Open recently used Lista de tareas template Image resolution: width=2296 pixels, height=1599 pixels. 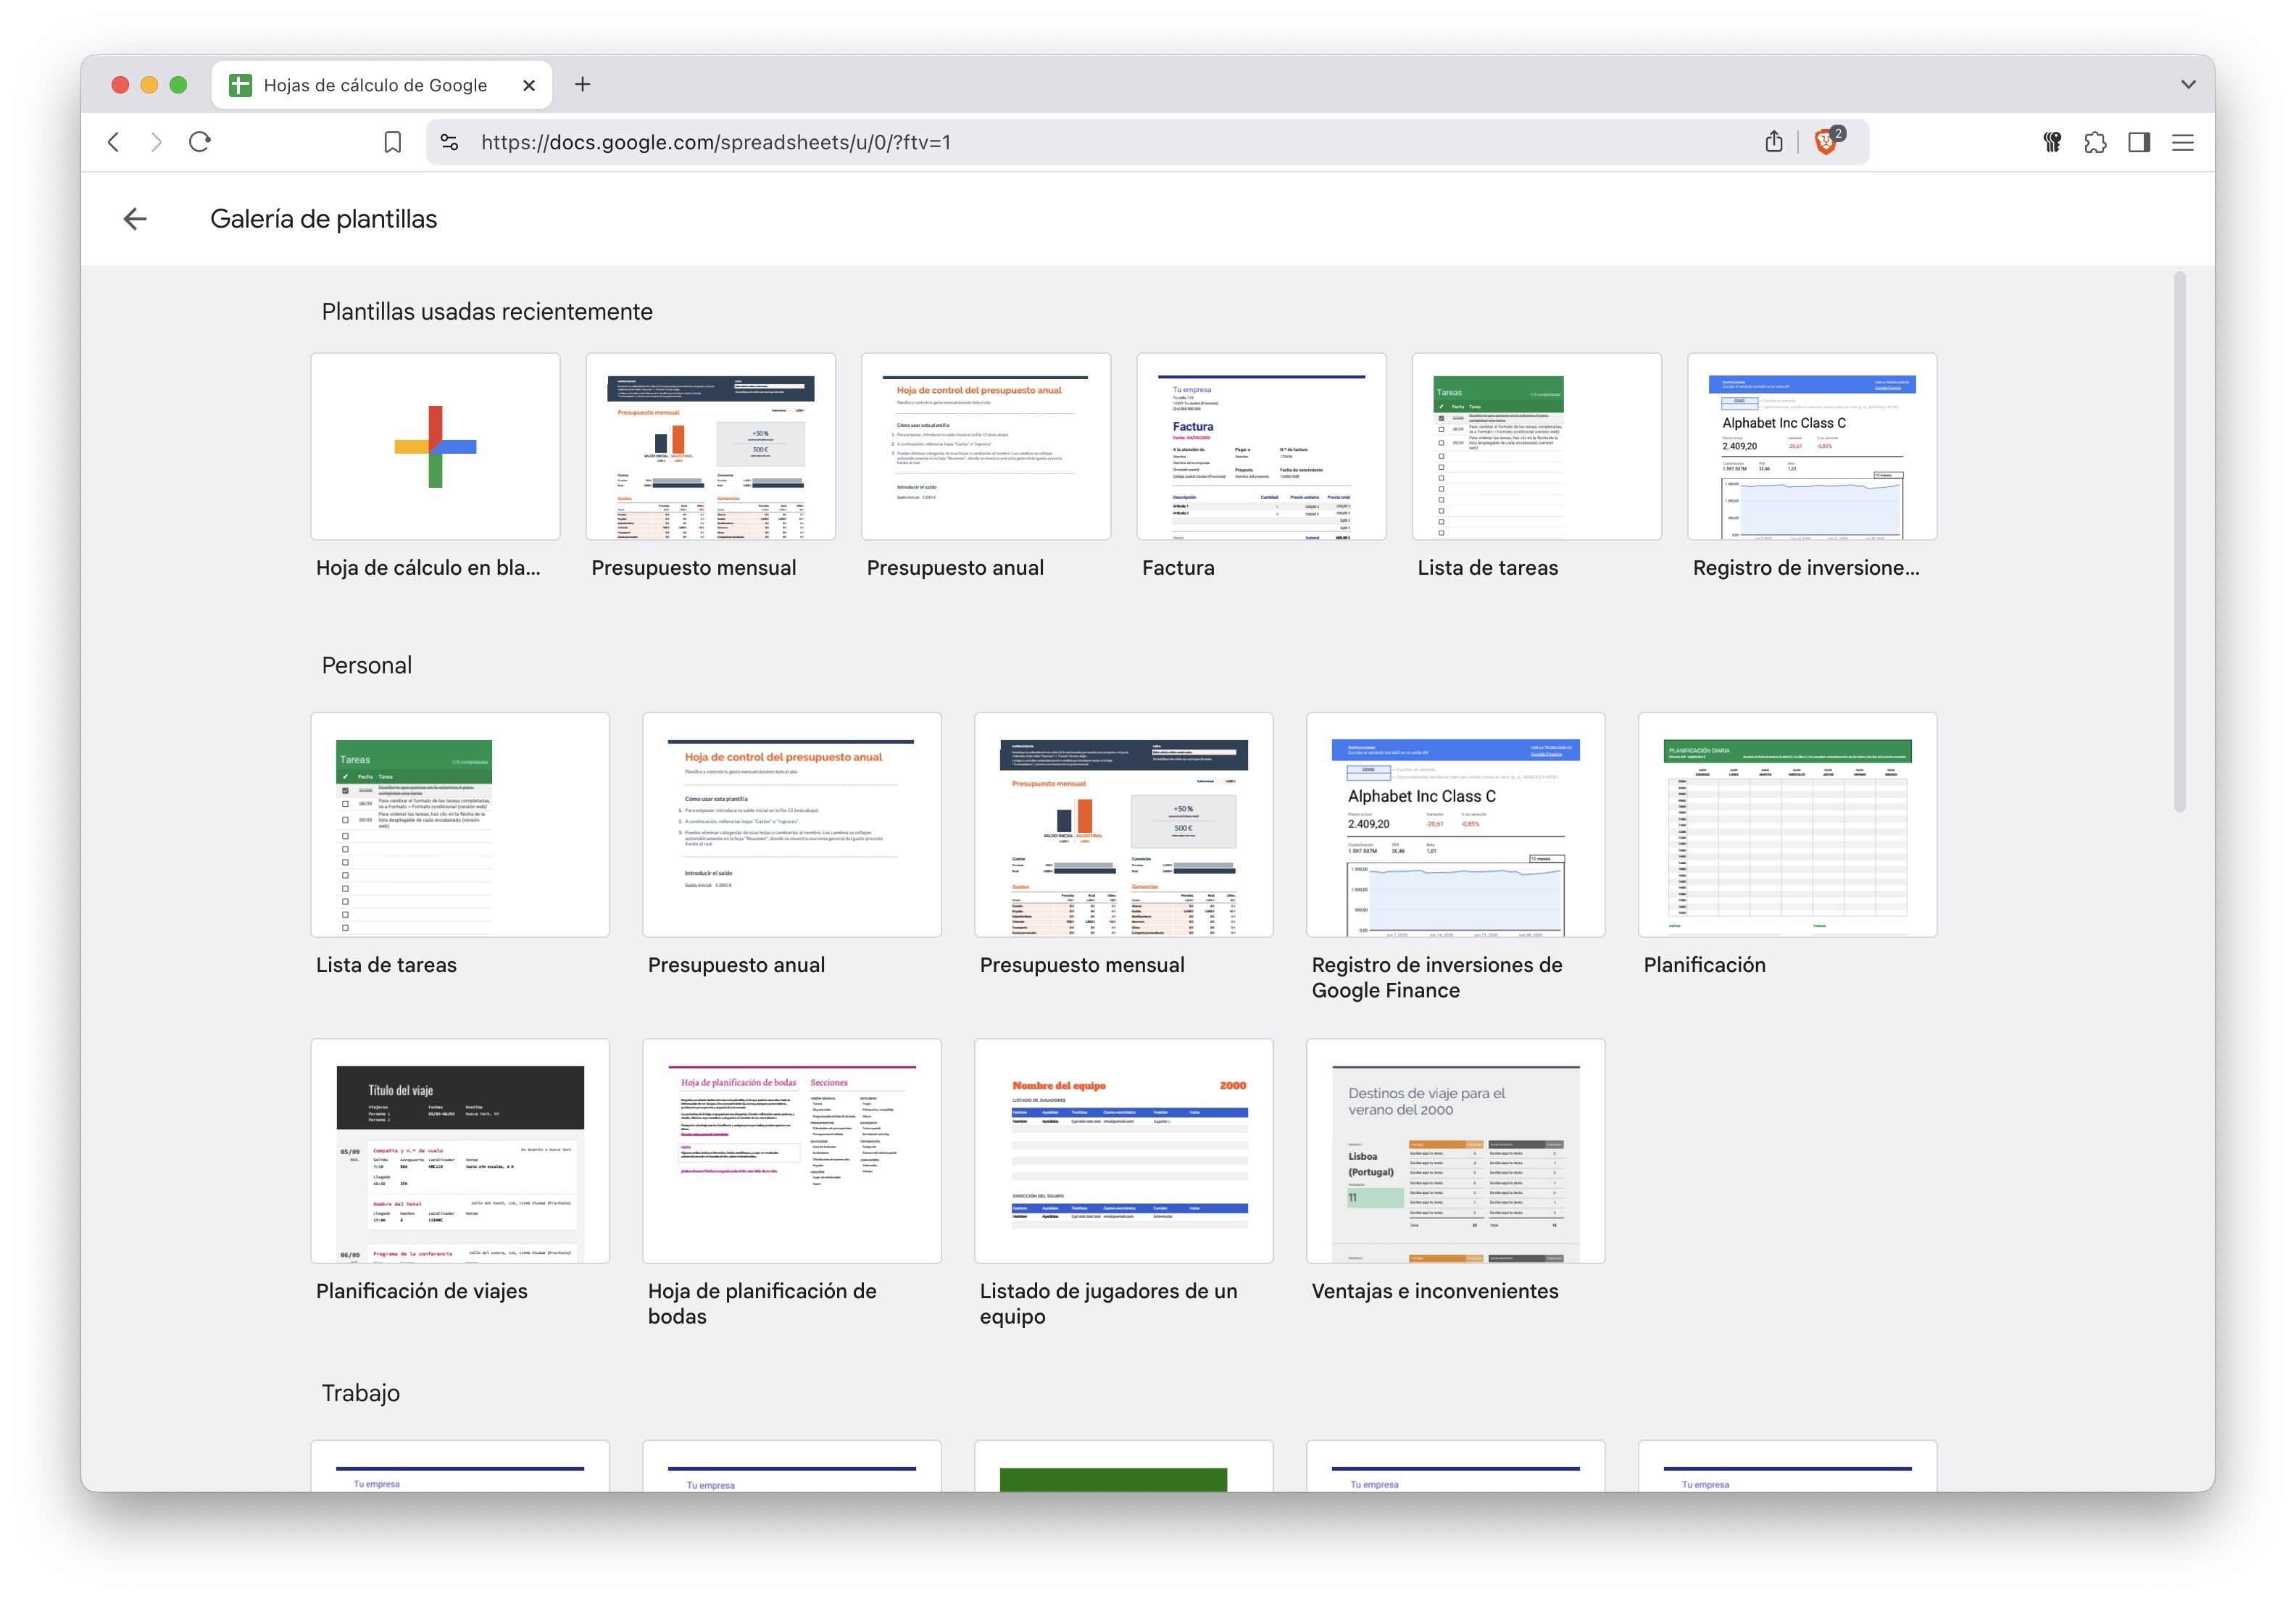click(x=1536, y=446)
